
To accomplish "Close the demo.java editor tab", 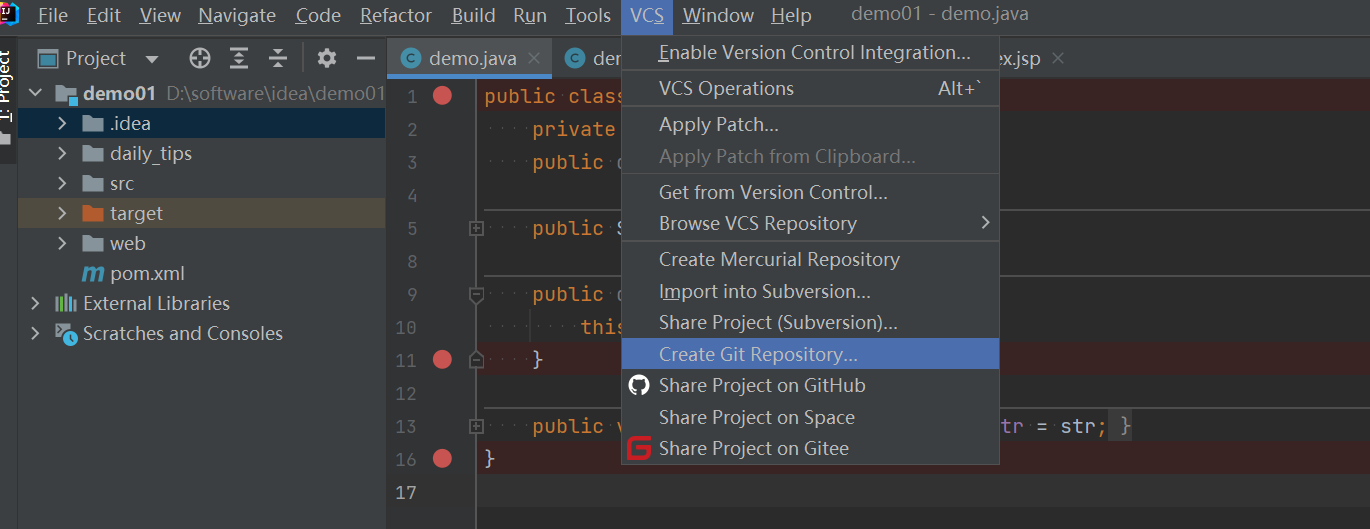I will click(534, 58).
